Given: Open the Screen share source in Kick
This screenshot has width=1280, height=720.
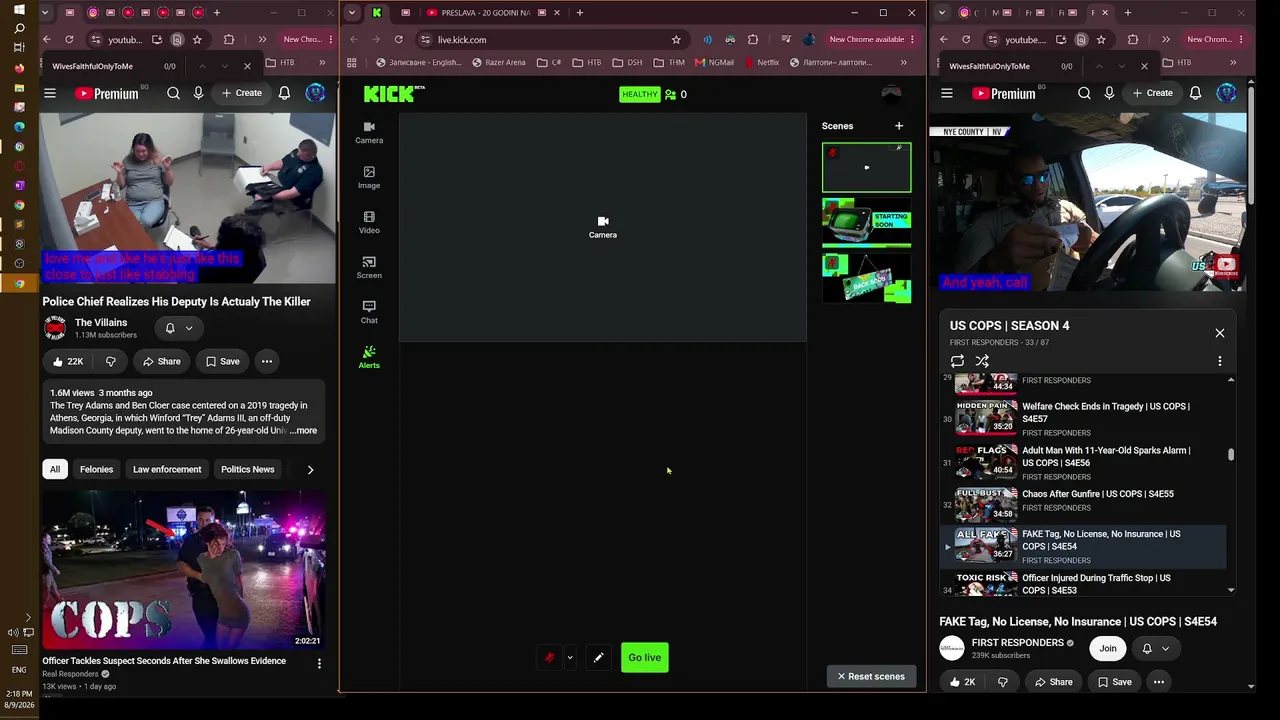Looking at the screenshot, I should click(x=369, y=267).
